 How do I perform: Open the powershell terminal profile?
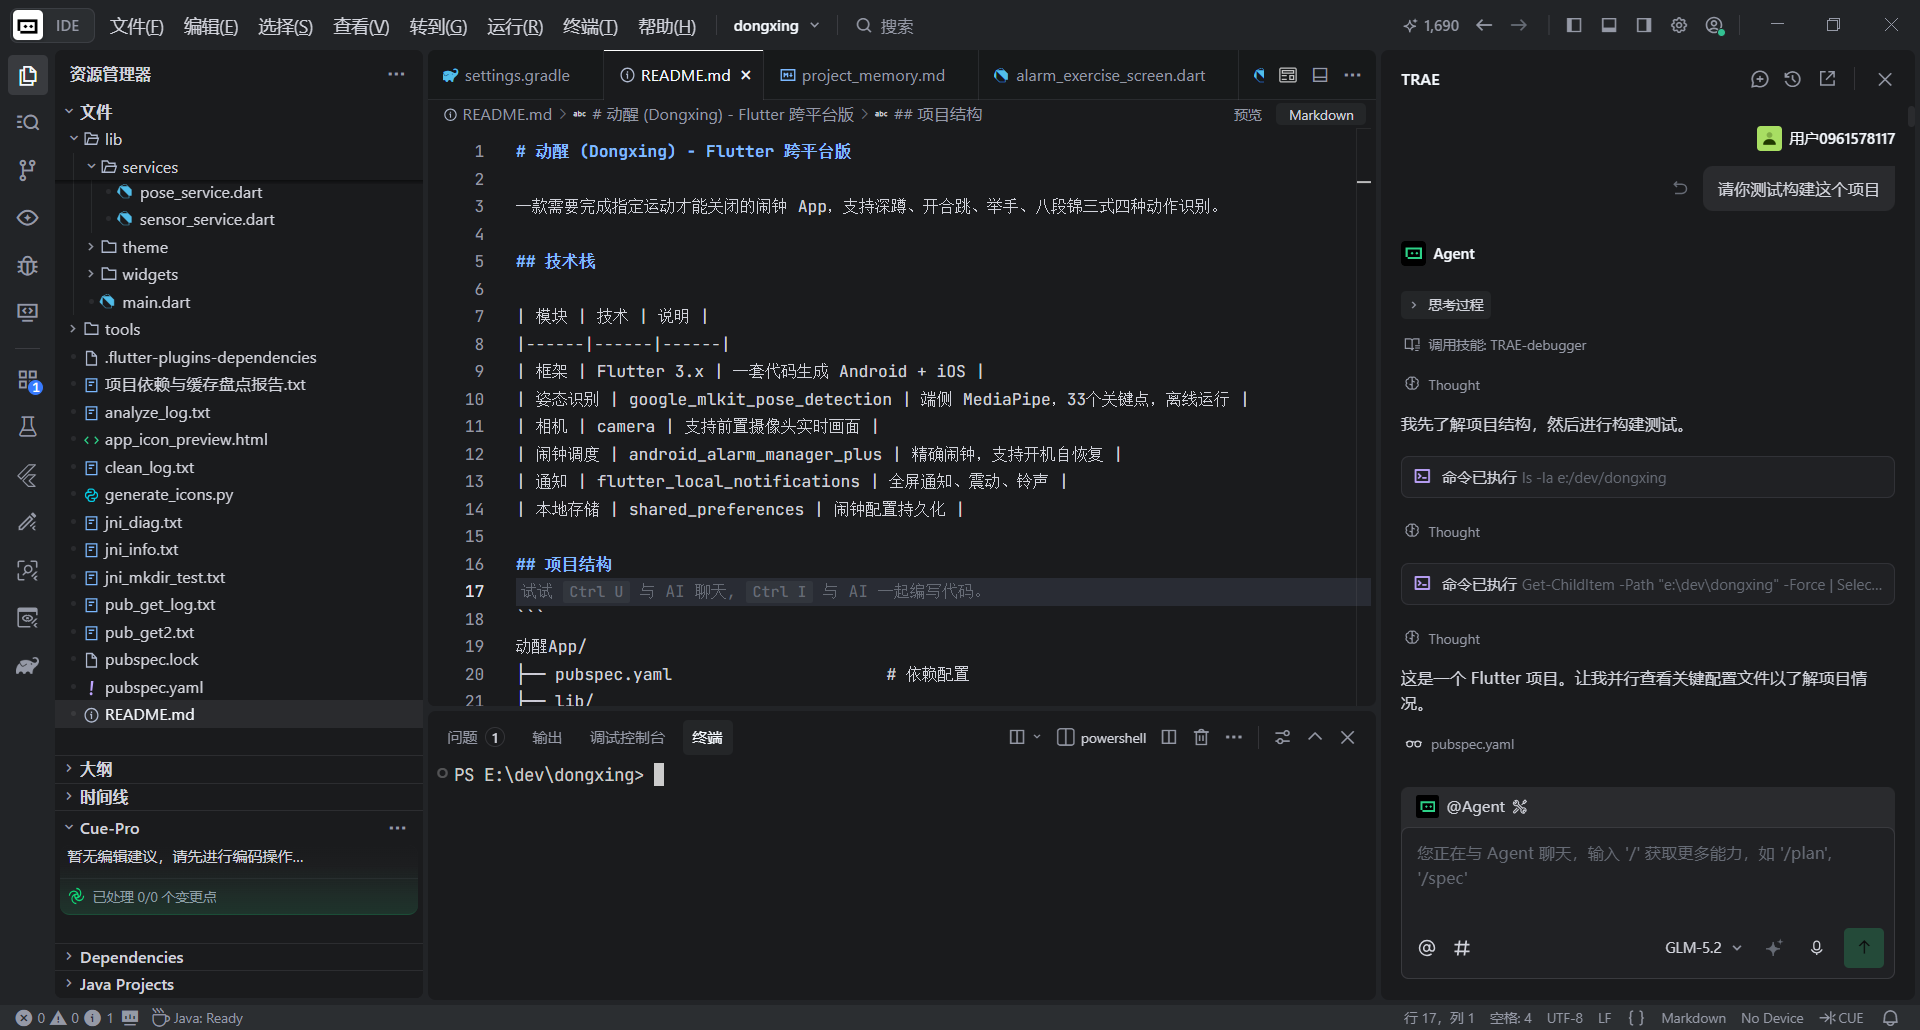pos(1102,737)
